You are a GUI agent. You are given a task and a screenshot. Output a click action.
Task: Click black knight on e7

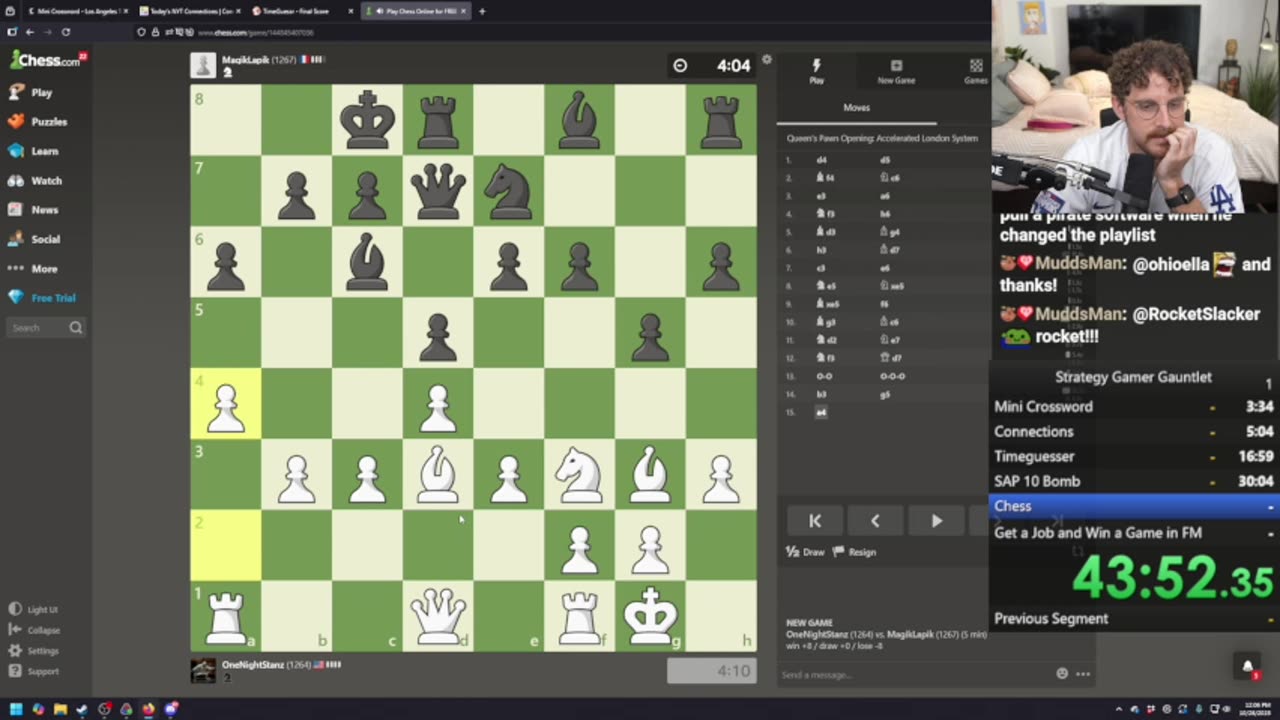tap(509, 192)
